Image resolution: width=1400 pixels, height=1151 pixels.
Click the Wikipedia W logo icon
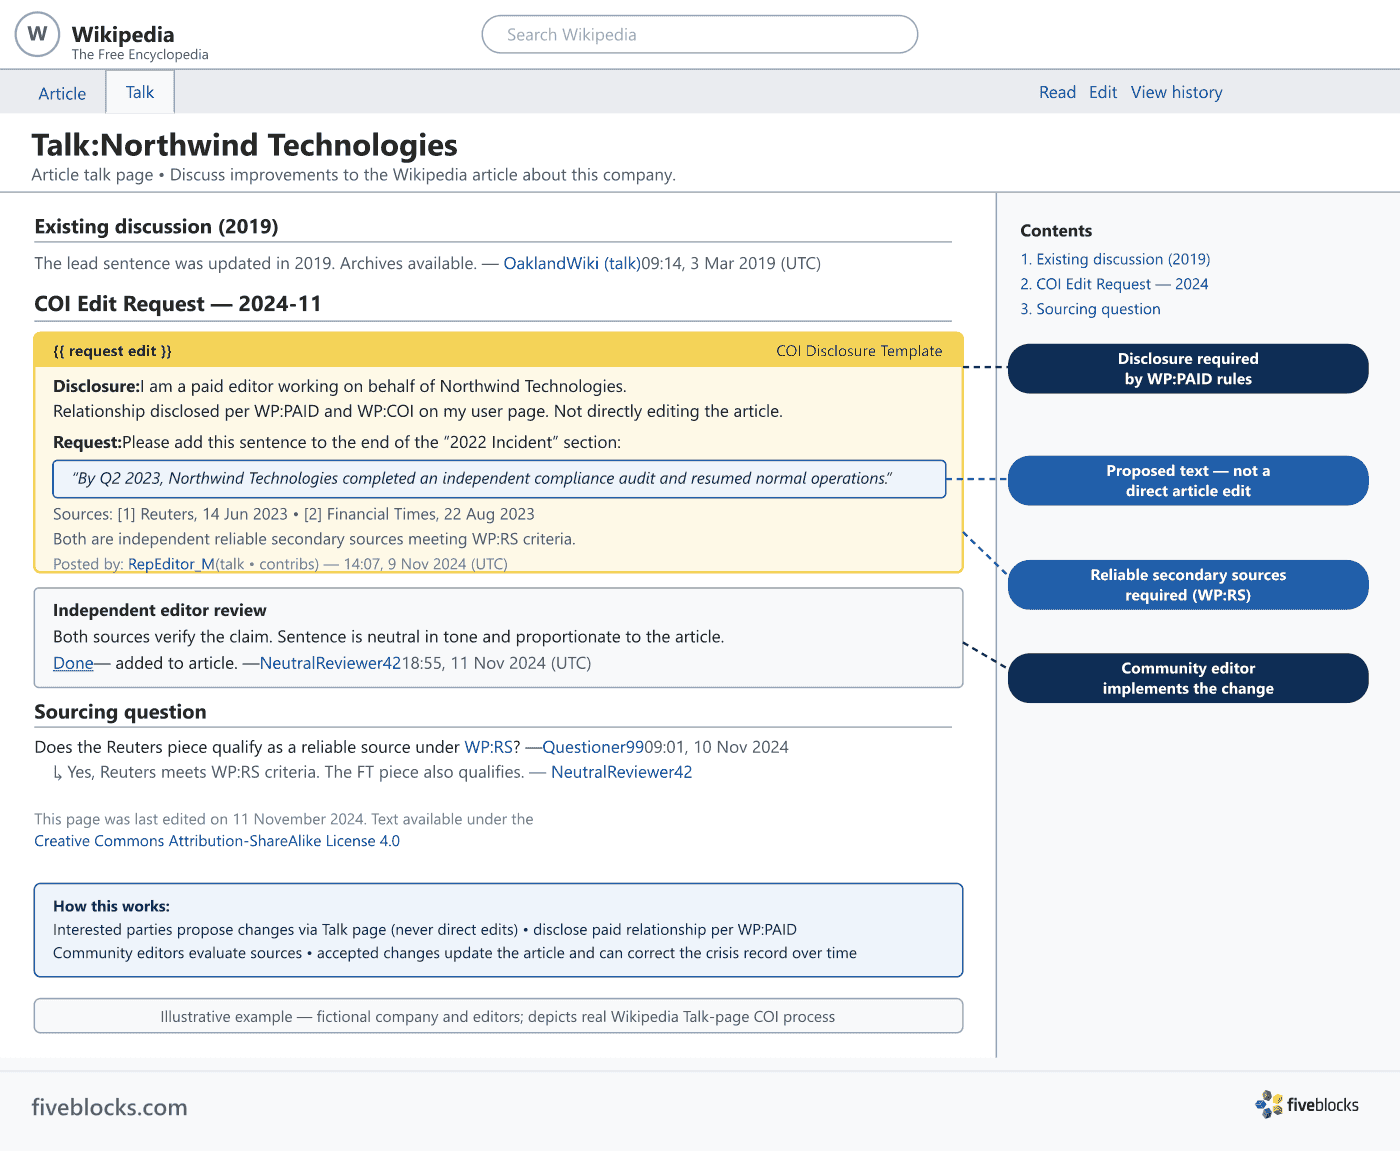38,34
